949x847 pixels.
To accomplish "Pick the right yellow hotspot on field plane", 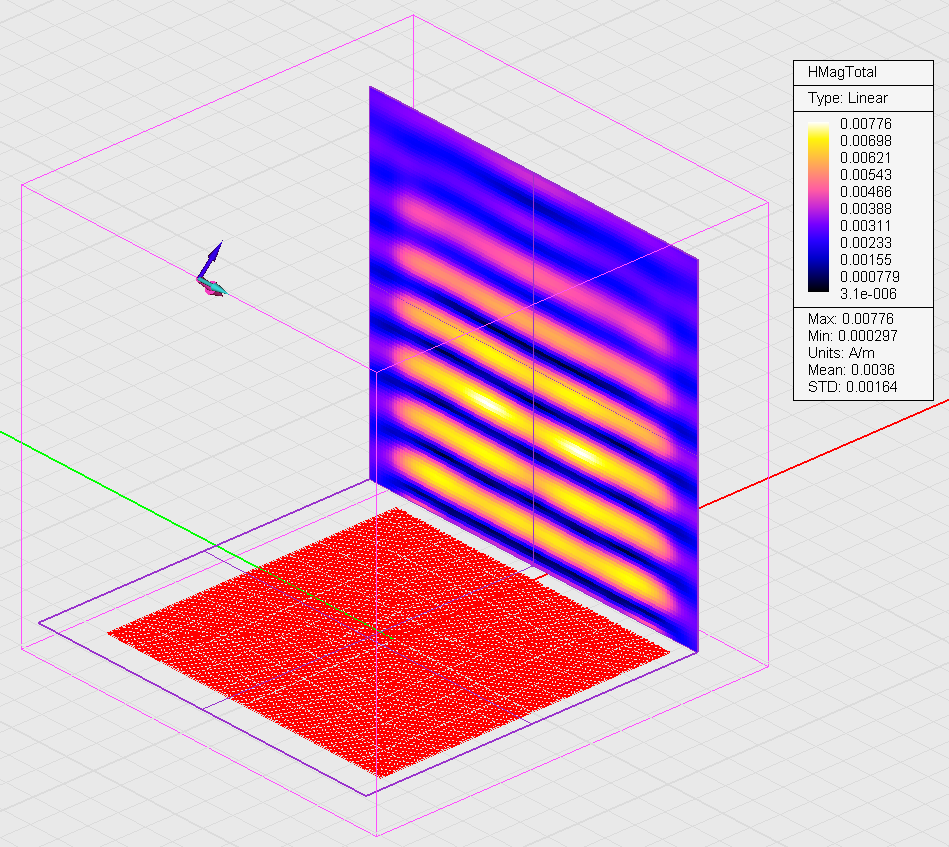I will (x=581, y=451).
